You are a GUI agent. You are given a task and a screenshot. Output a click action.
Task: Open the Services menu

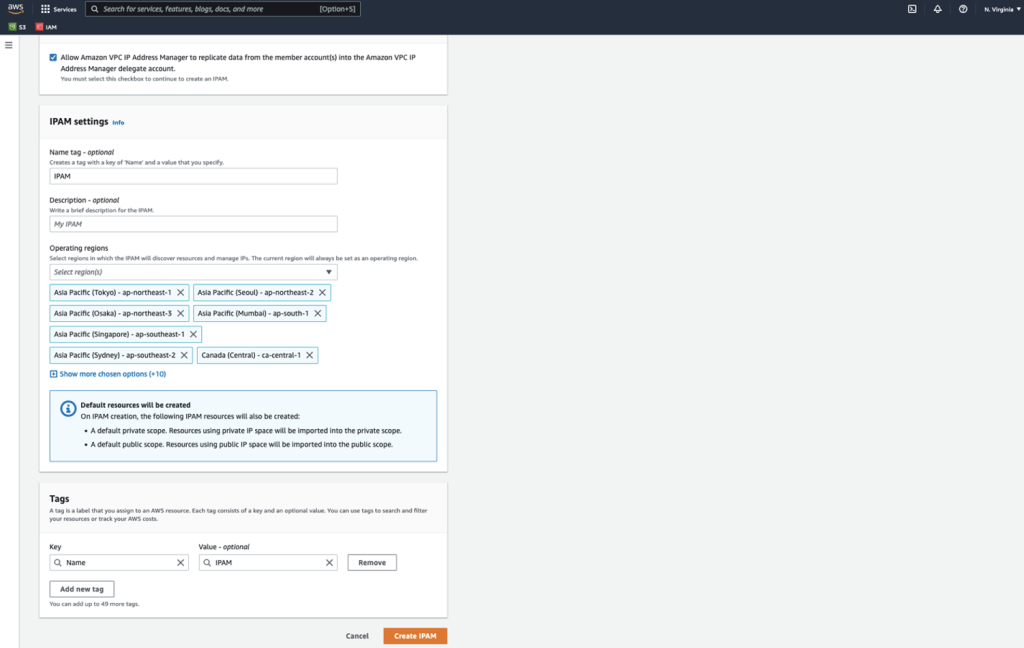[x=57, y=9]
